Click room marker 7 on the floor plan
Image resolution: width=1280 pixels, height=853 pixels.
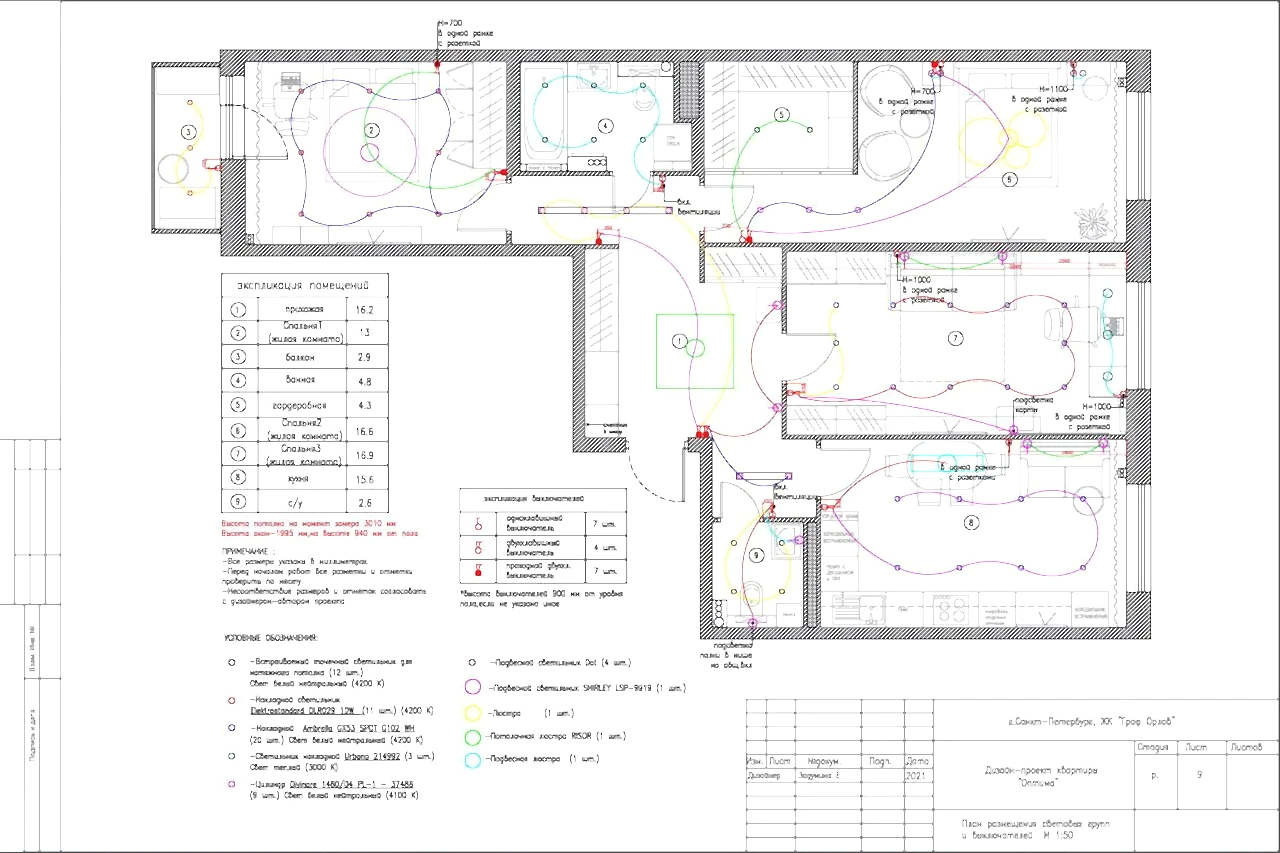(956, 339)
